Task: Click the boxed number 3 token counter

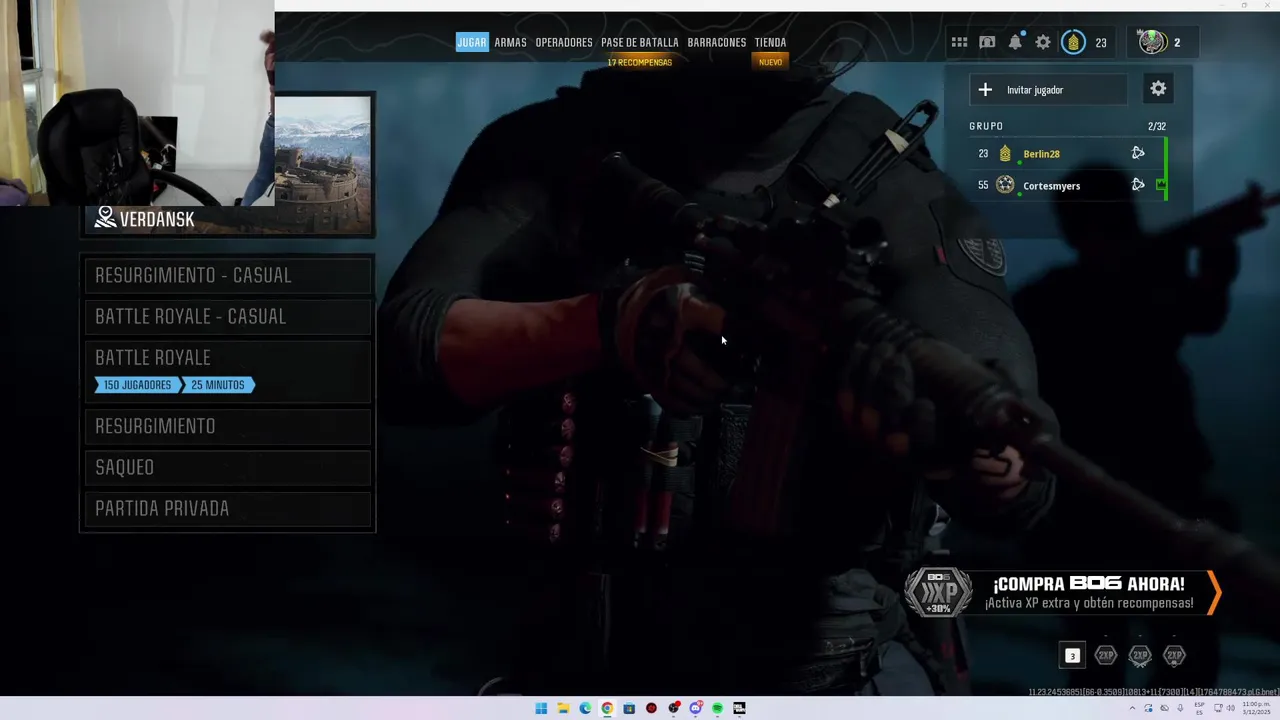Action: click(x=1072, y=656)
